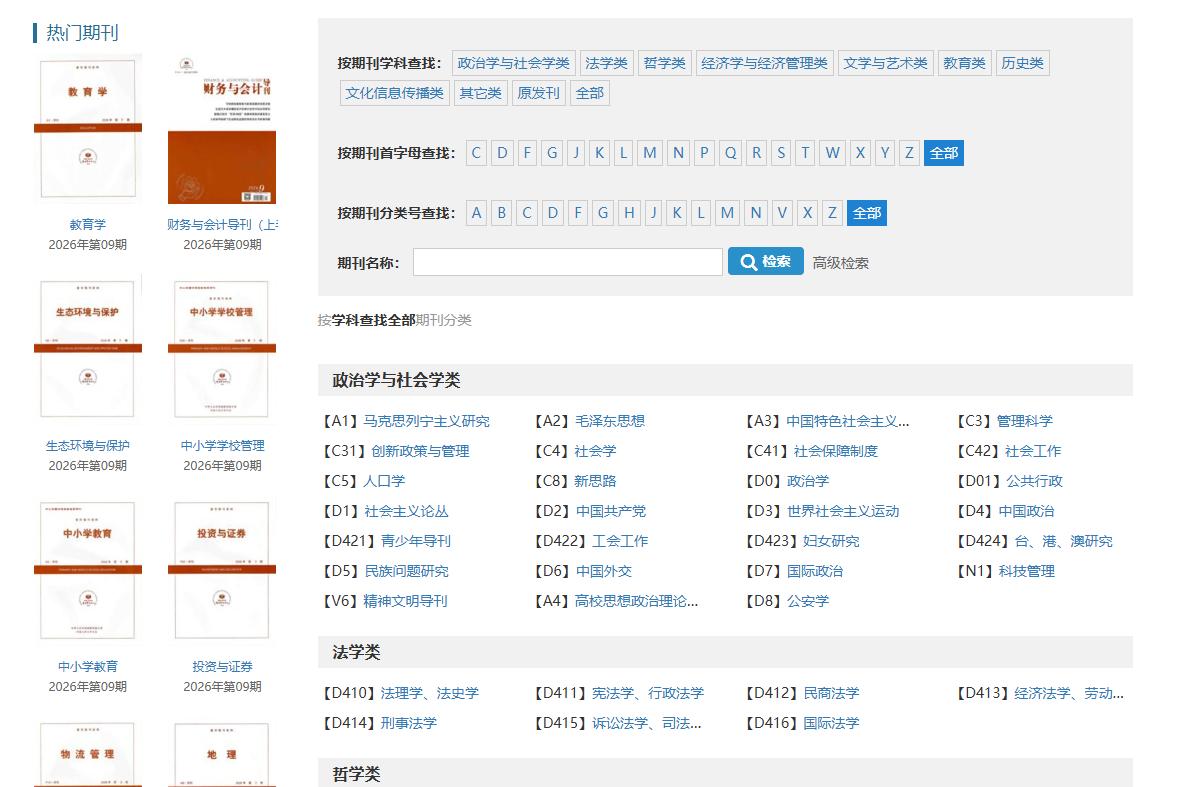This screenshot has height=787, width=1202.
Task: Filter by 历史类 subject
Action: (1022, 63)
